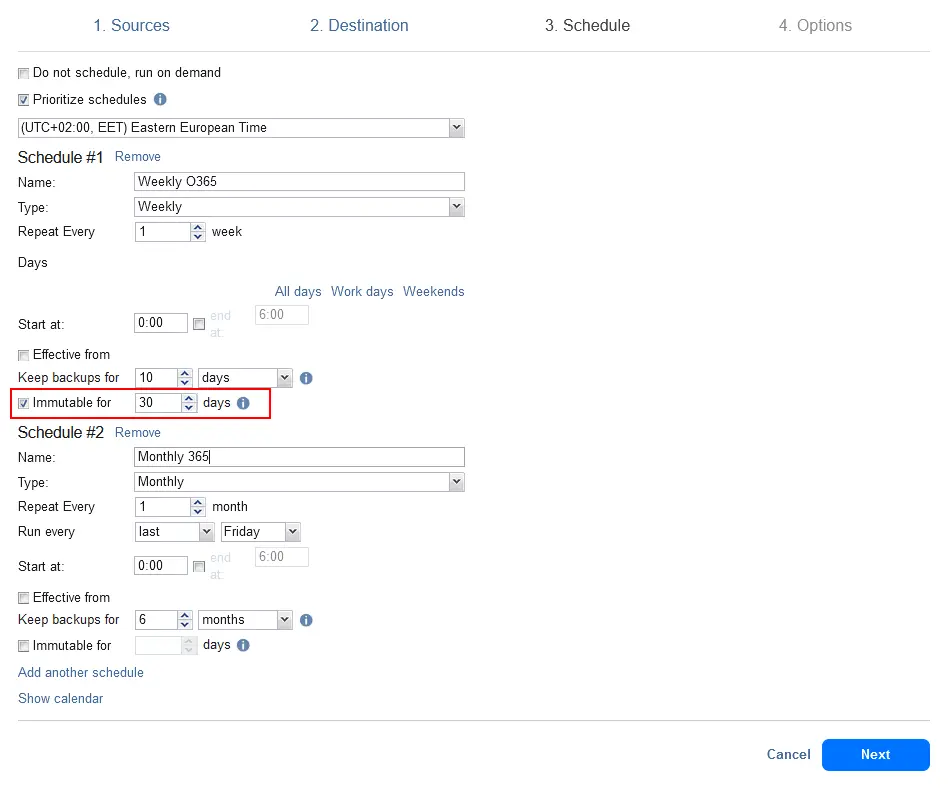
Task: Open Schedule #1 Type Weekly dropdown
Action: [x=456, y=207]
